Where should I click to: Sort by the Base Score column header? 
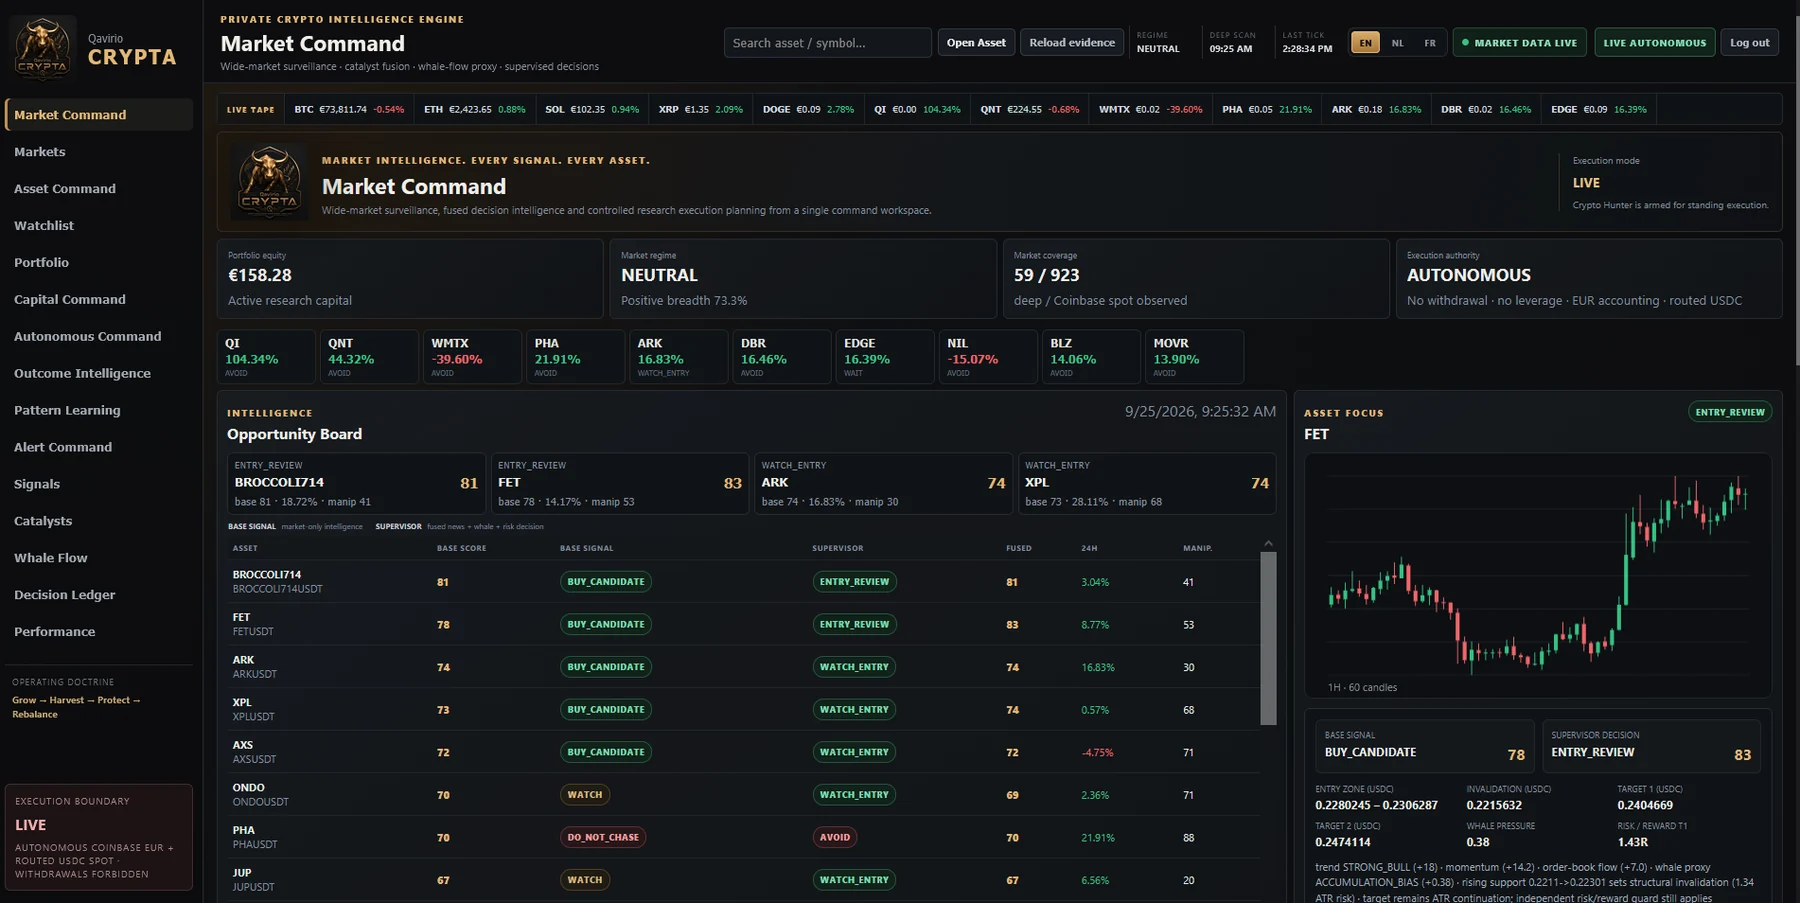(461, 548)
